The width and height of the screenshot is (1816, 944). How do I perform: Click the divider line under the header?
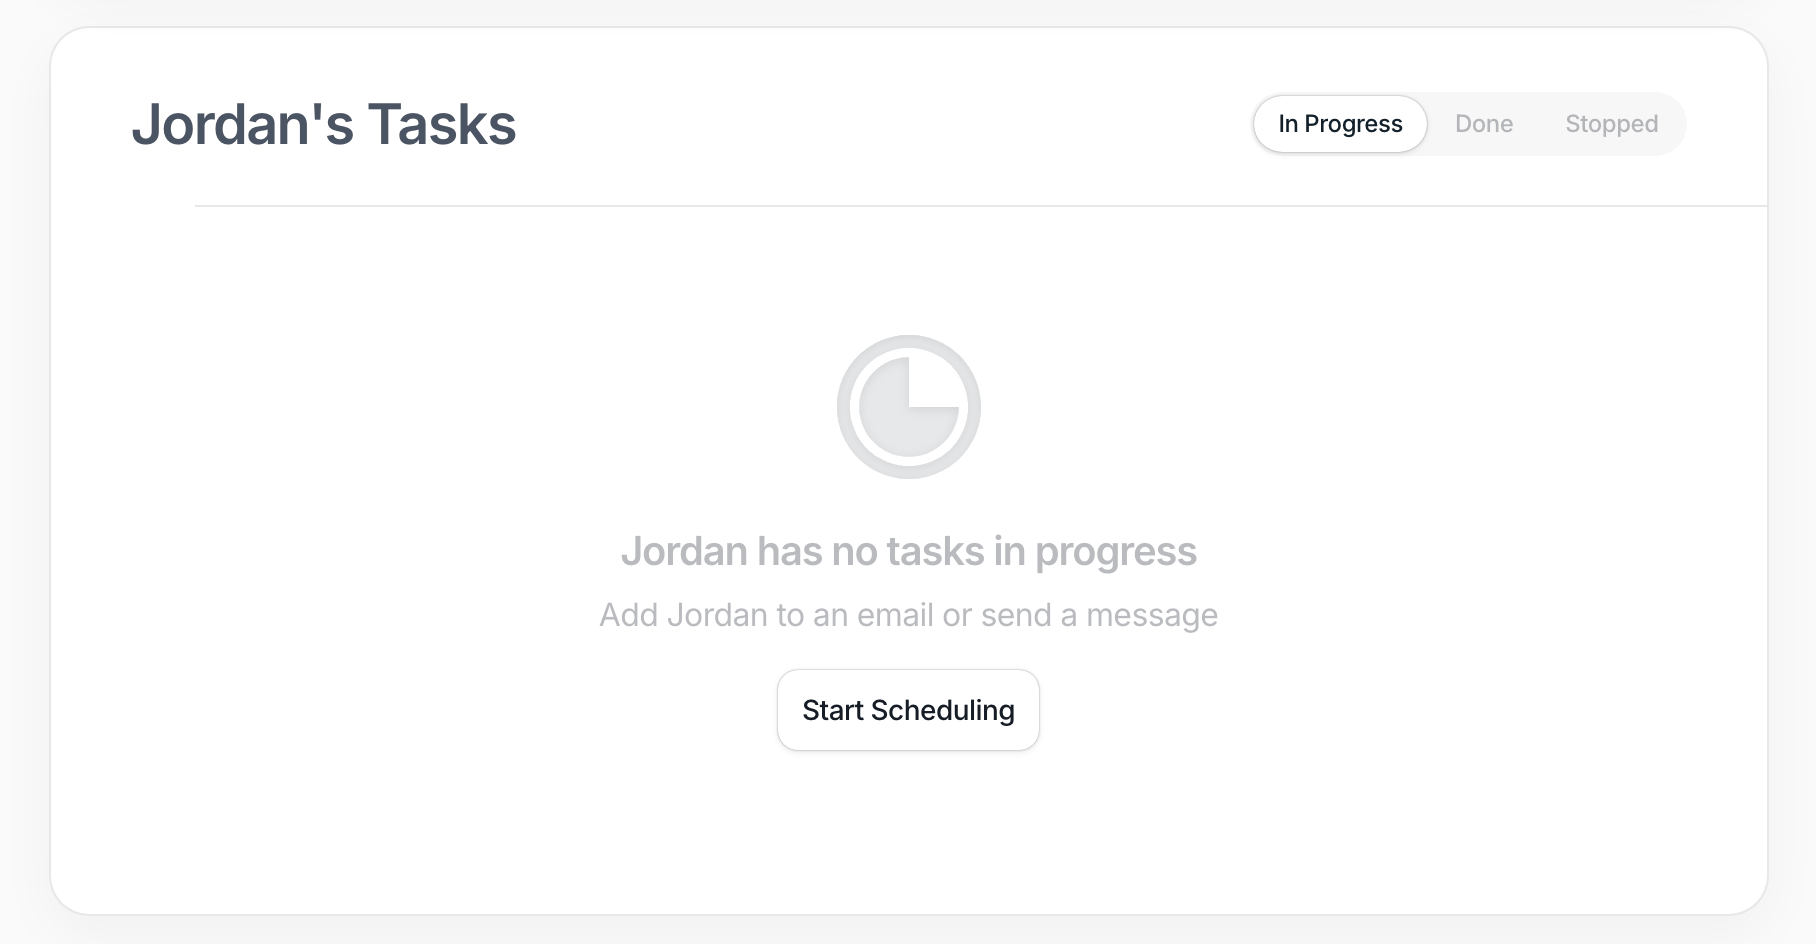[x=980, y=206]
